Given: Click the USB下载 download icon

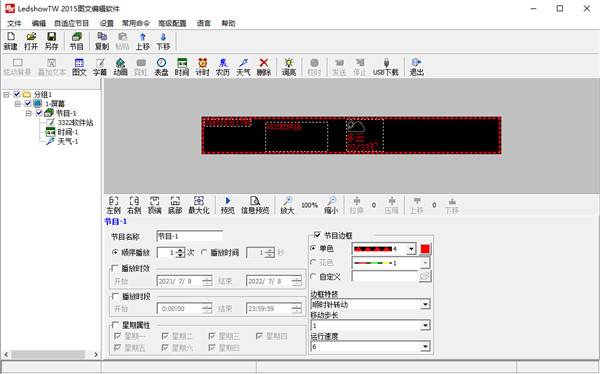Looking at the screenshot, I should [386, 67].
